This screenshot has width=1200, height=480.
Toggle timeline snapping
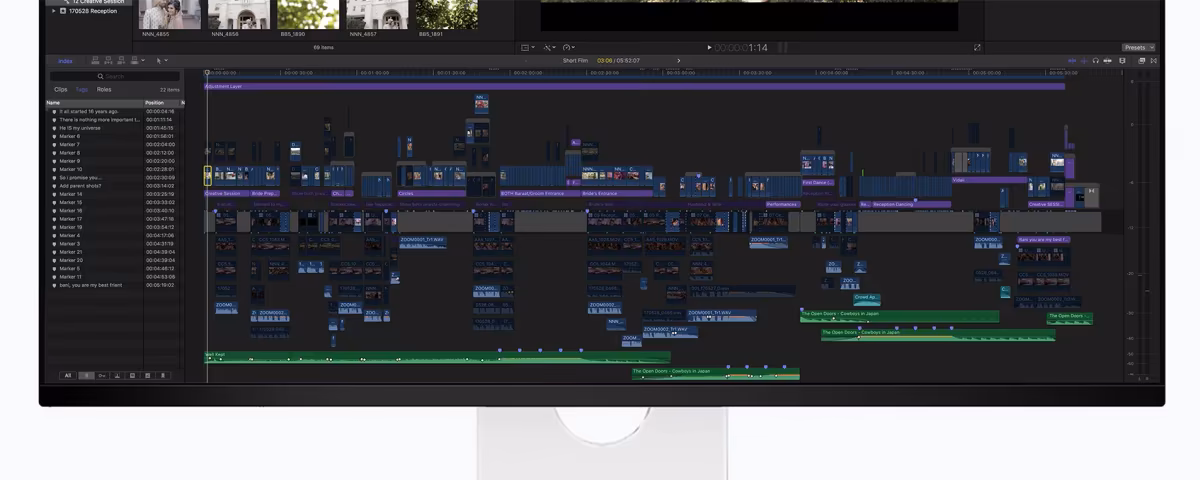[1107, 60]
